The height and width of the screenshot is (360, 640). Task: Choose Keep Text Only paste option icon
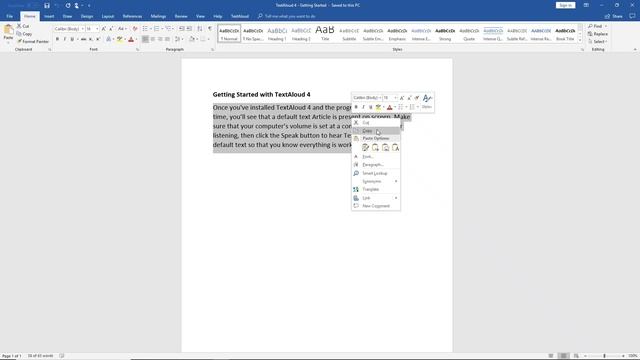point(395,147)
